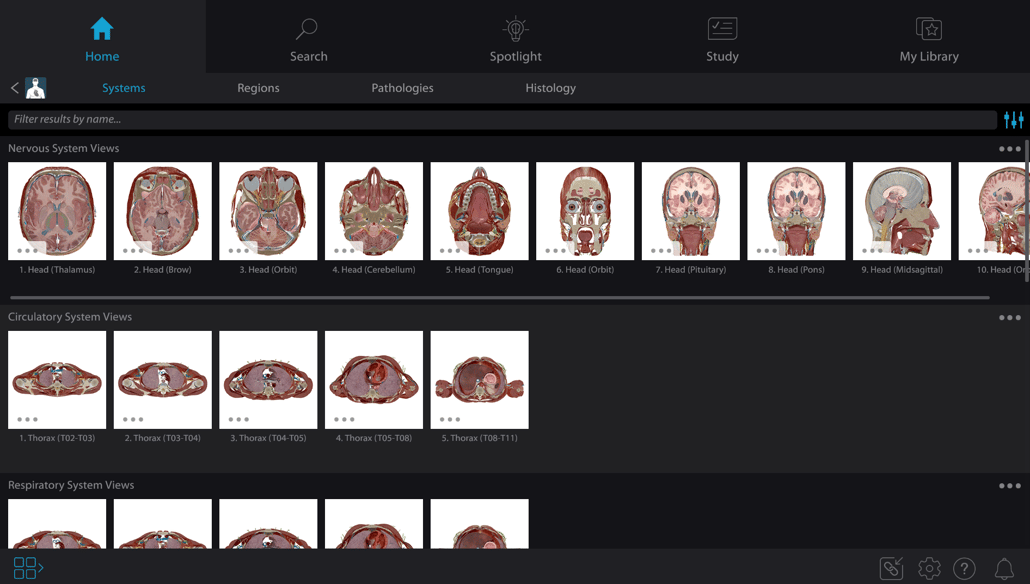Click the app launcher grid icon bottom left

[27, 567]
